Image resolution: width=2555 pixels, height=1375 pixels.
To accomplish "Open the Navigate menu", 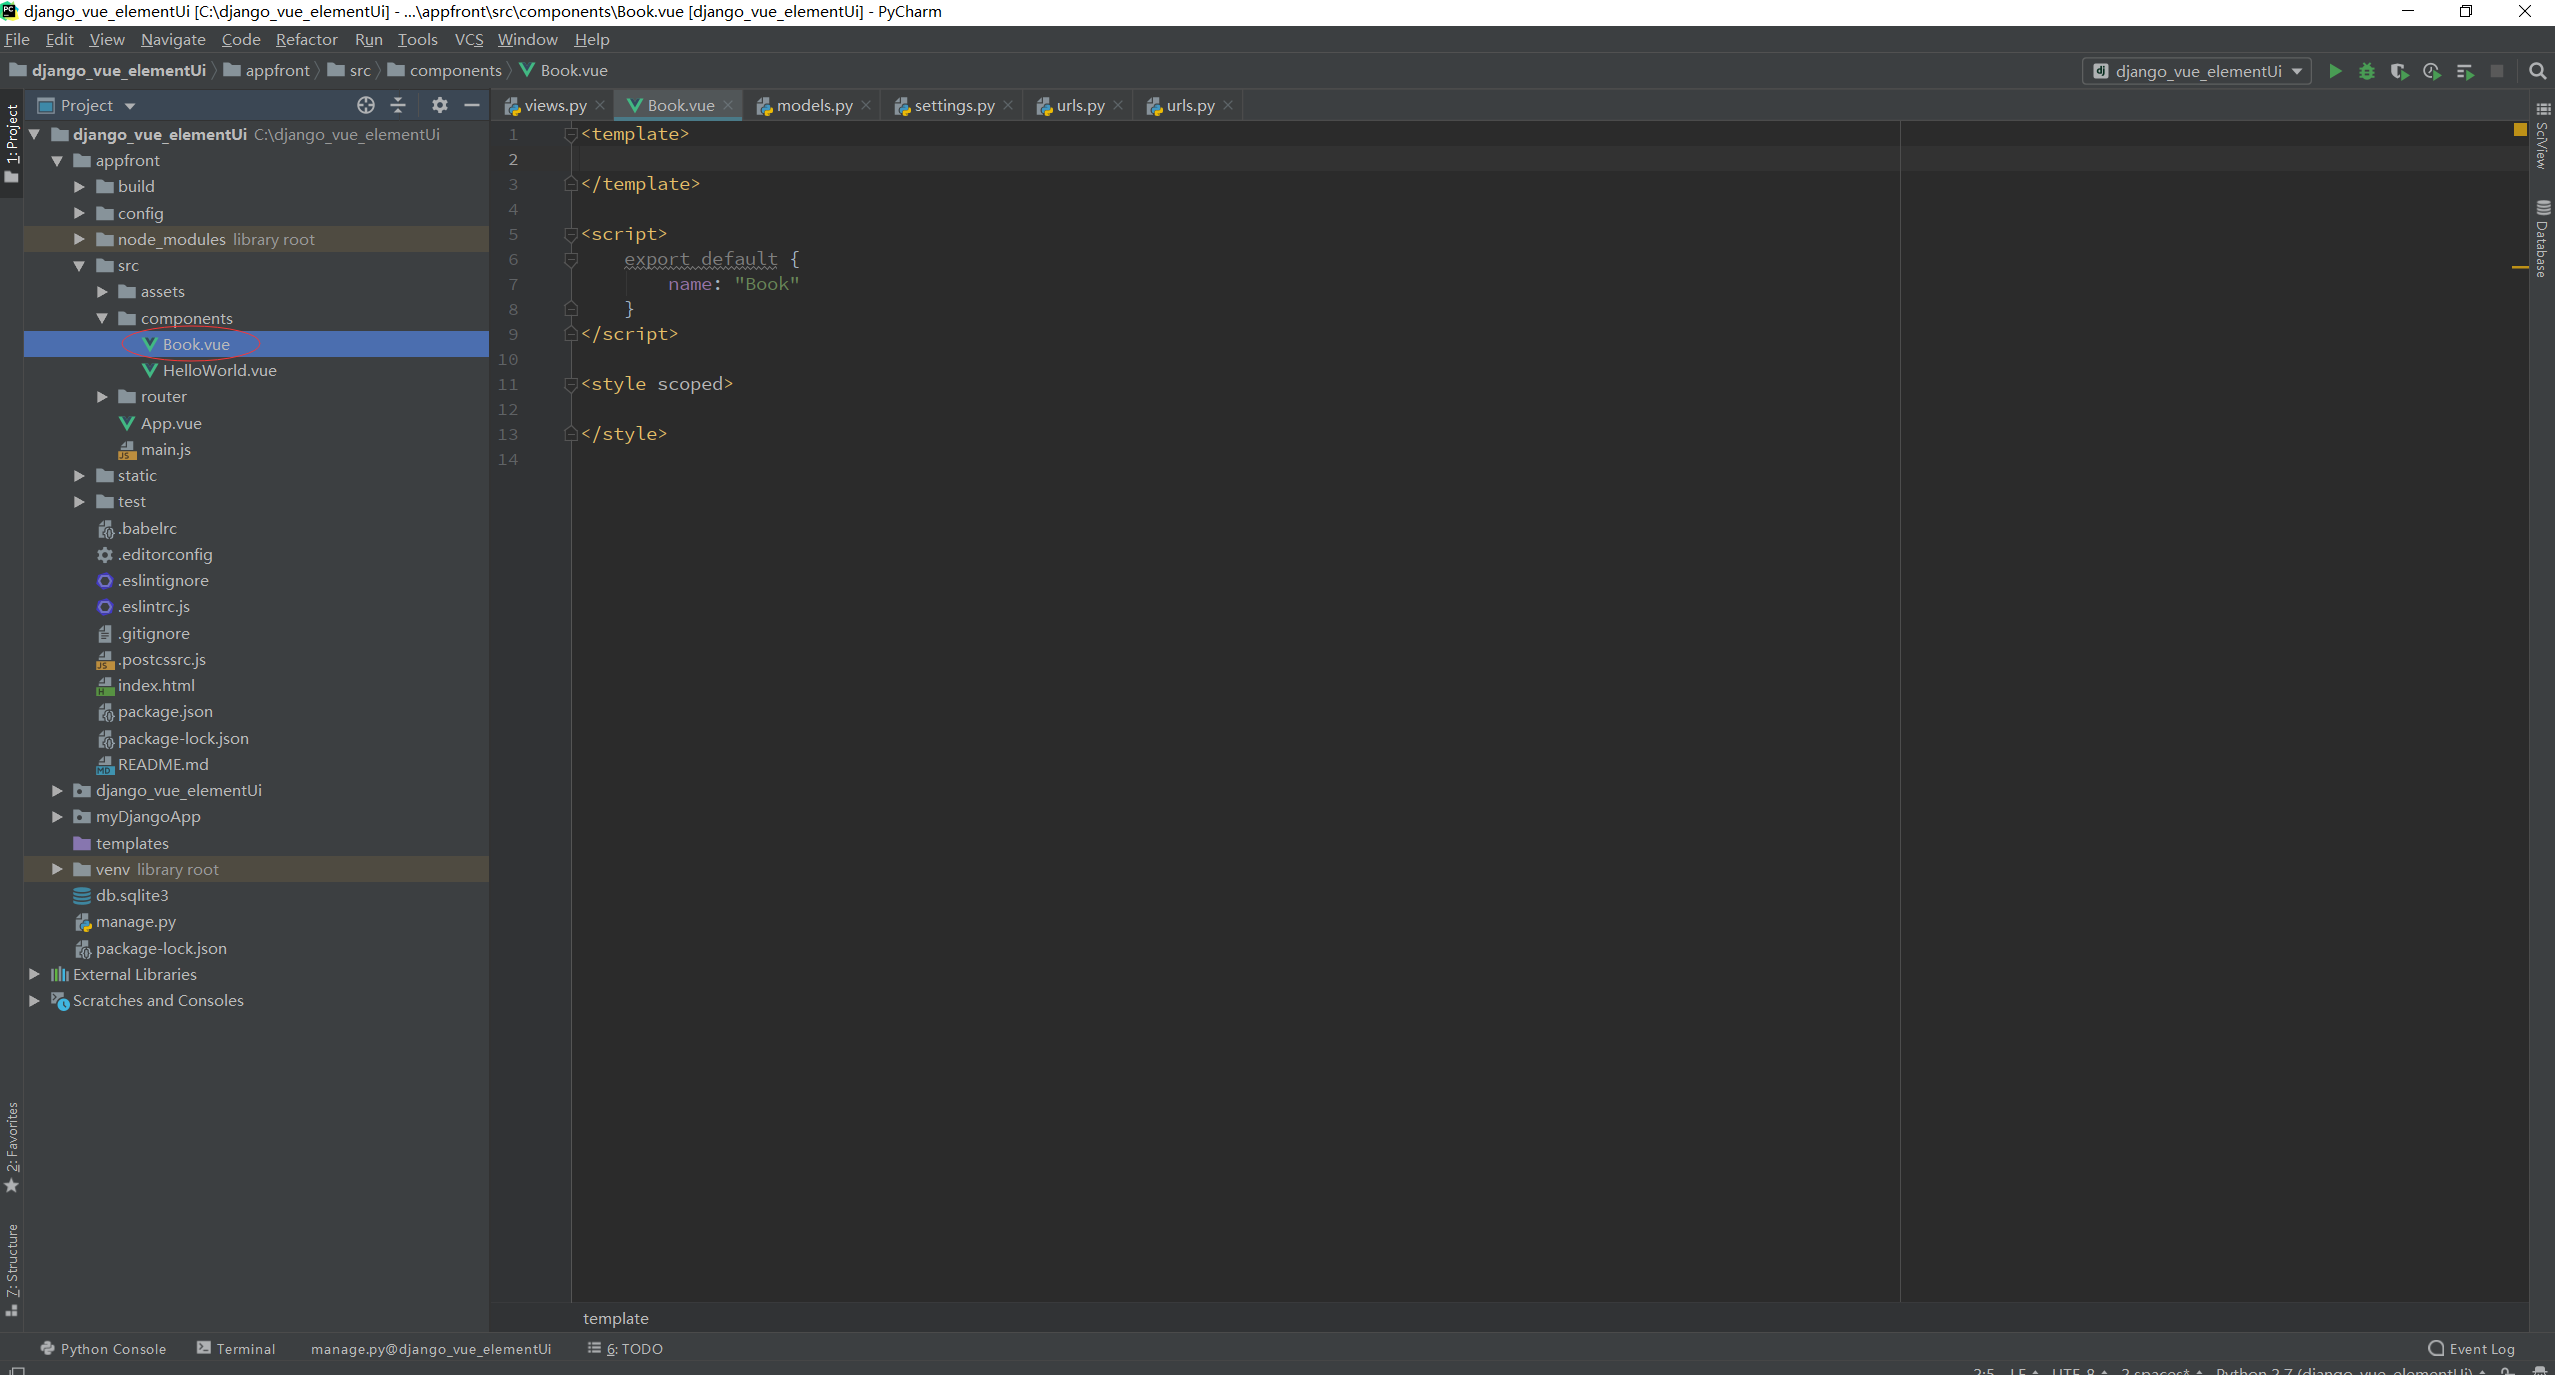I will [173, 39].
